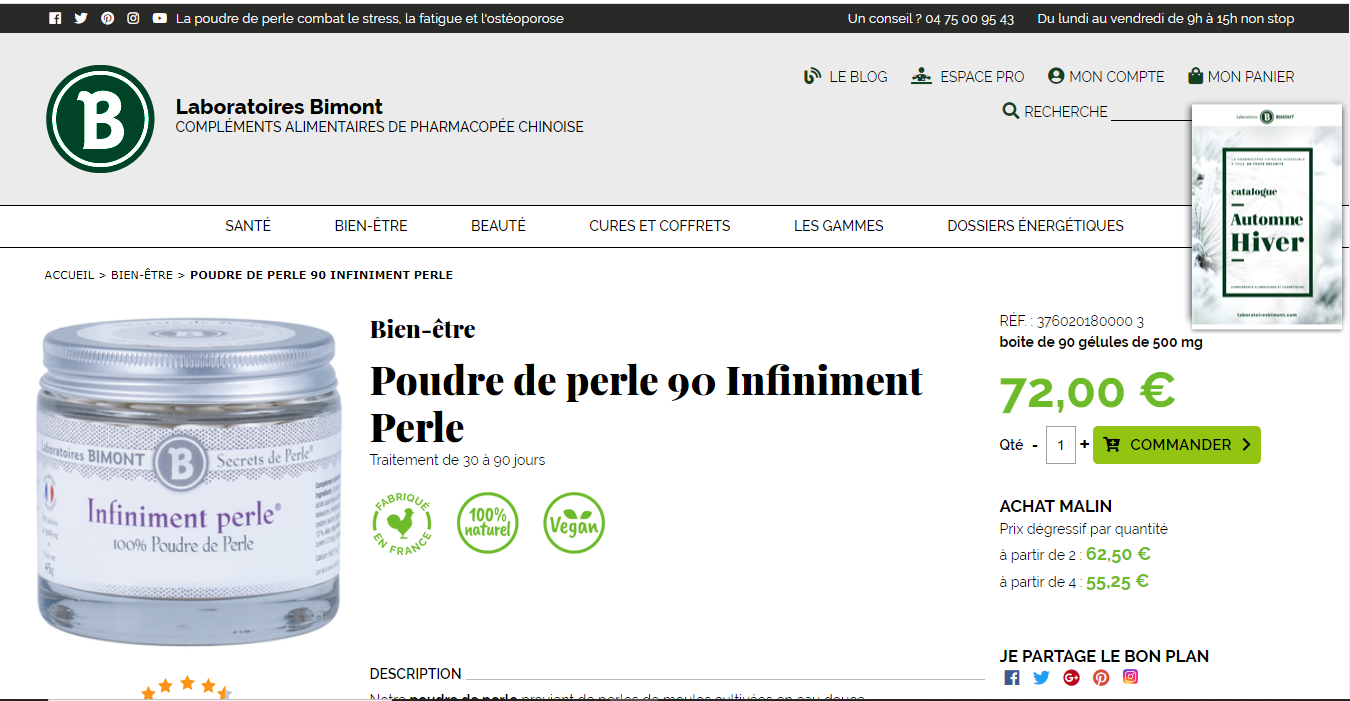Go to LE BLOG link

pyautogui.click(x=858, y=77)
